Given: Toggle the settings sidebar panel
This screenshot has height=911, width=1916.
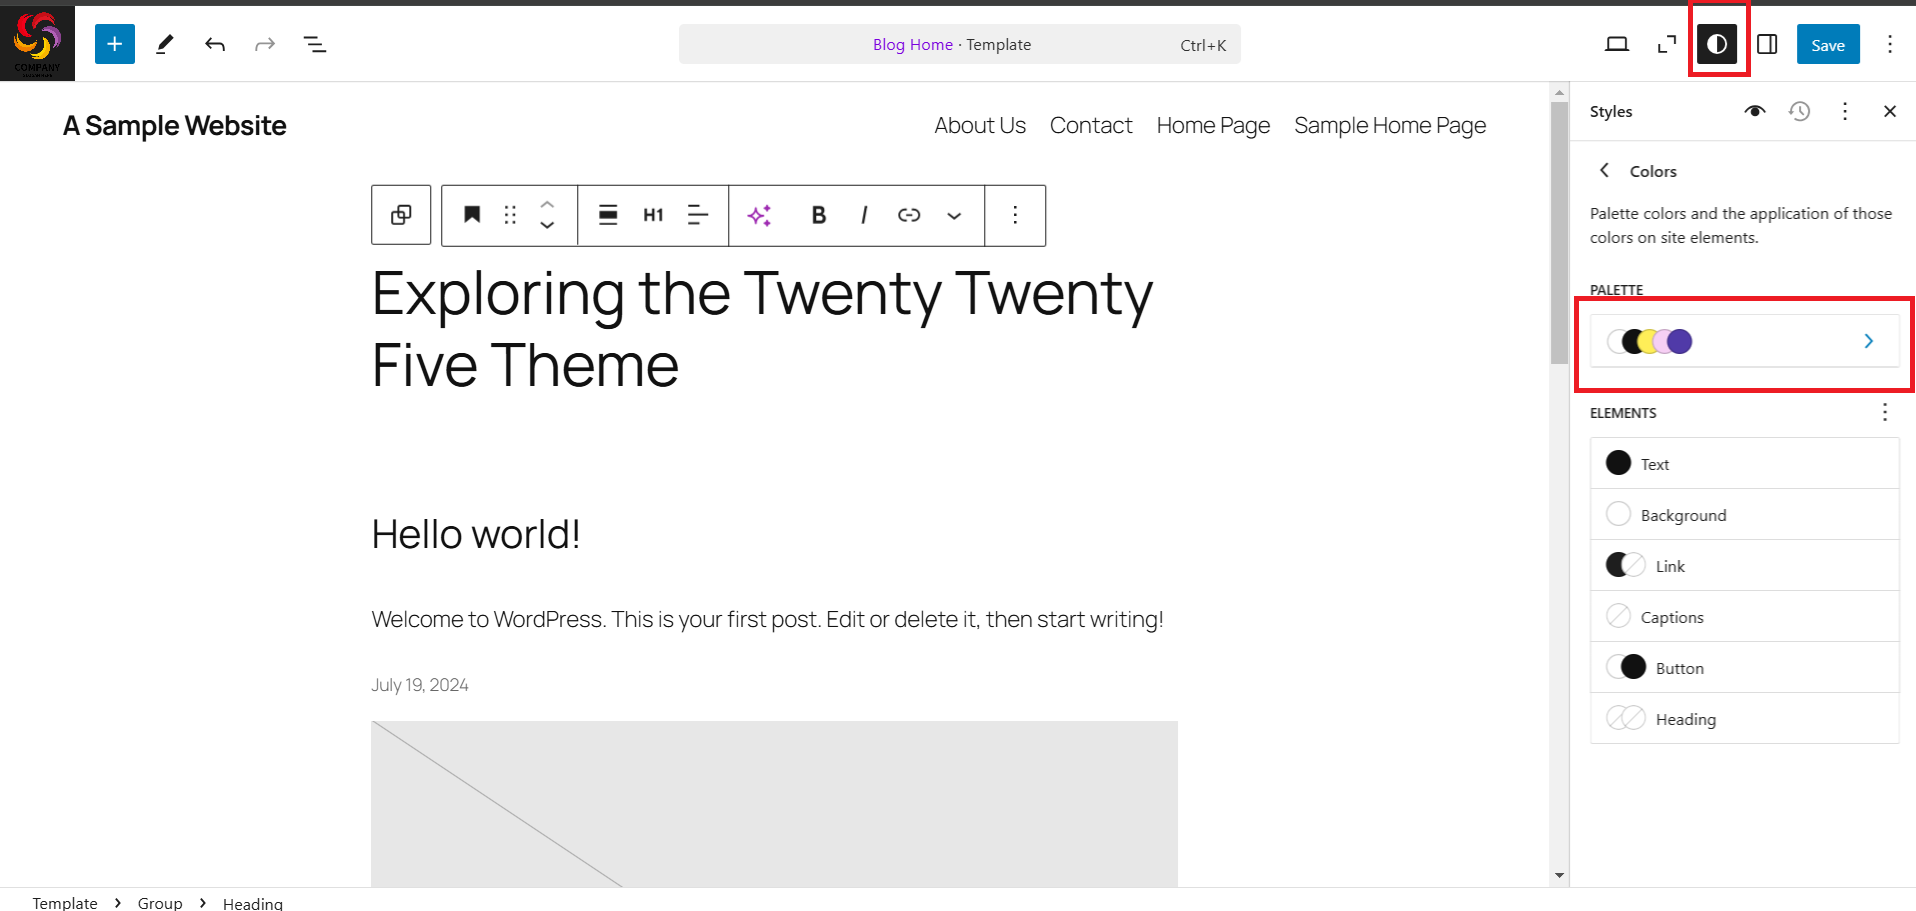Looking at the screenshot, I should [x=1768, y=44].
